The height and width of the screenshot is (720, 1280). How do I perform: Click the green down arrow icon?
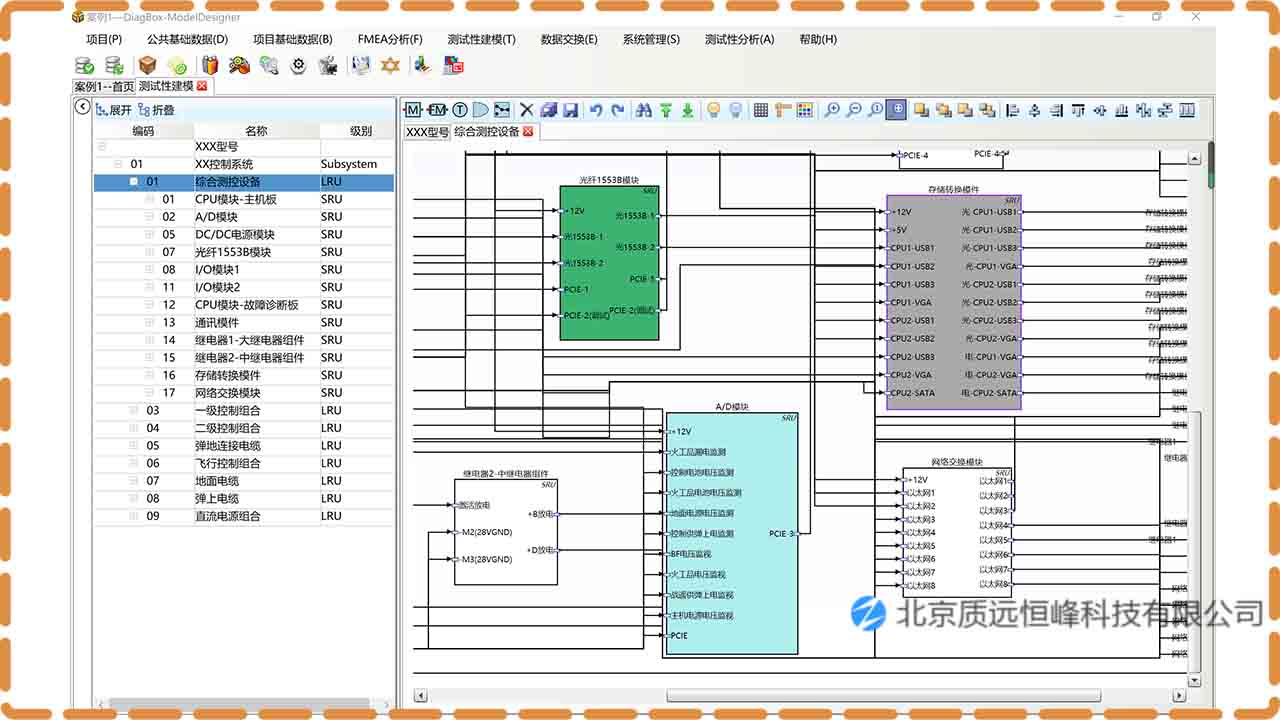(x=688, y=110)
